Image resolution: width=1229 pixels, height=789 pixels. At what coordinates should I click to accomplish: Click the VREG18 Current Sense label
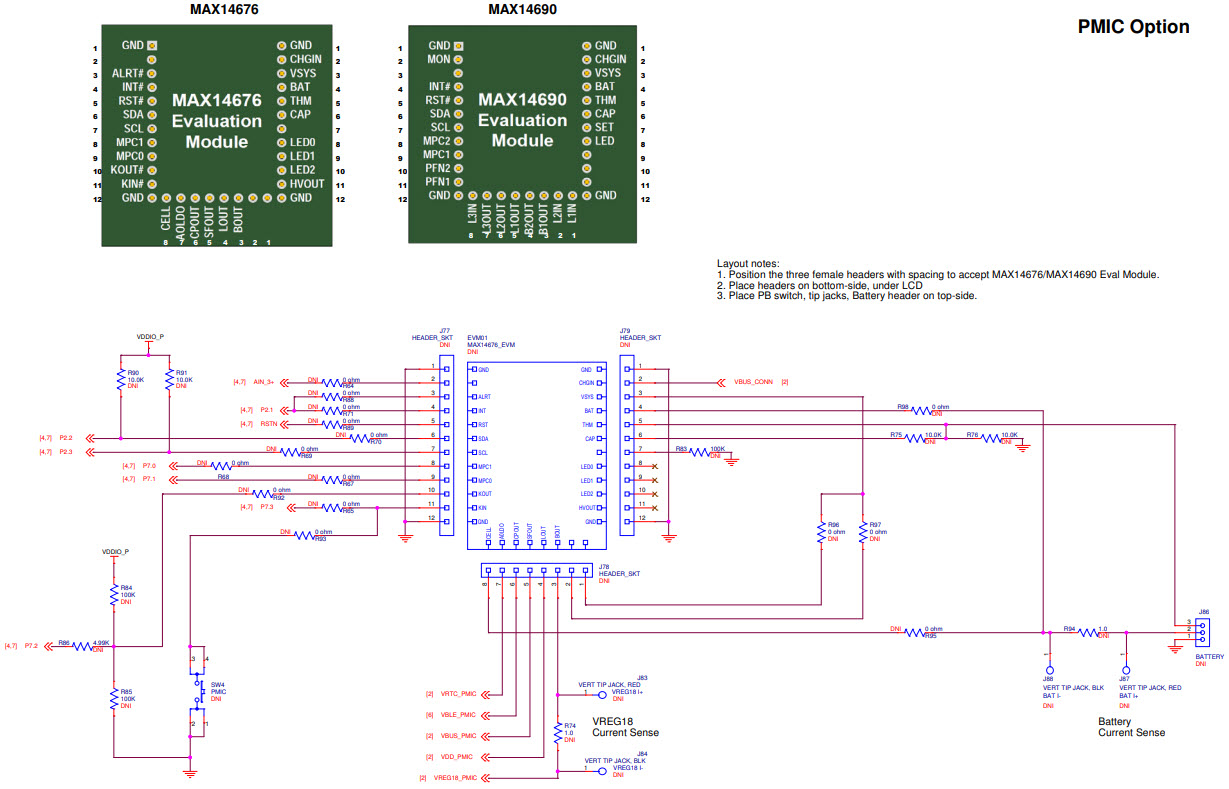pos(625,728)
